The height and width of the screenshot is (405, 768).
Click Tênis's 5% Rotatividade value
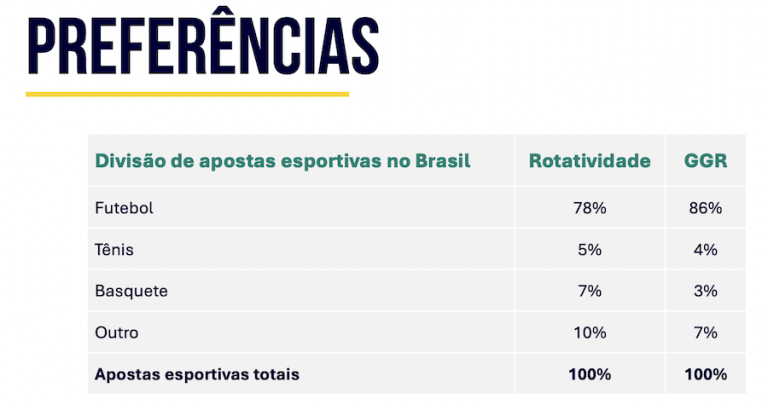coord(589,250)
